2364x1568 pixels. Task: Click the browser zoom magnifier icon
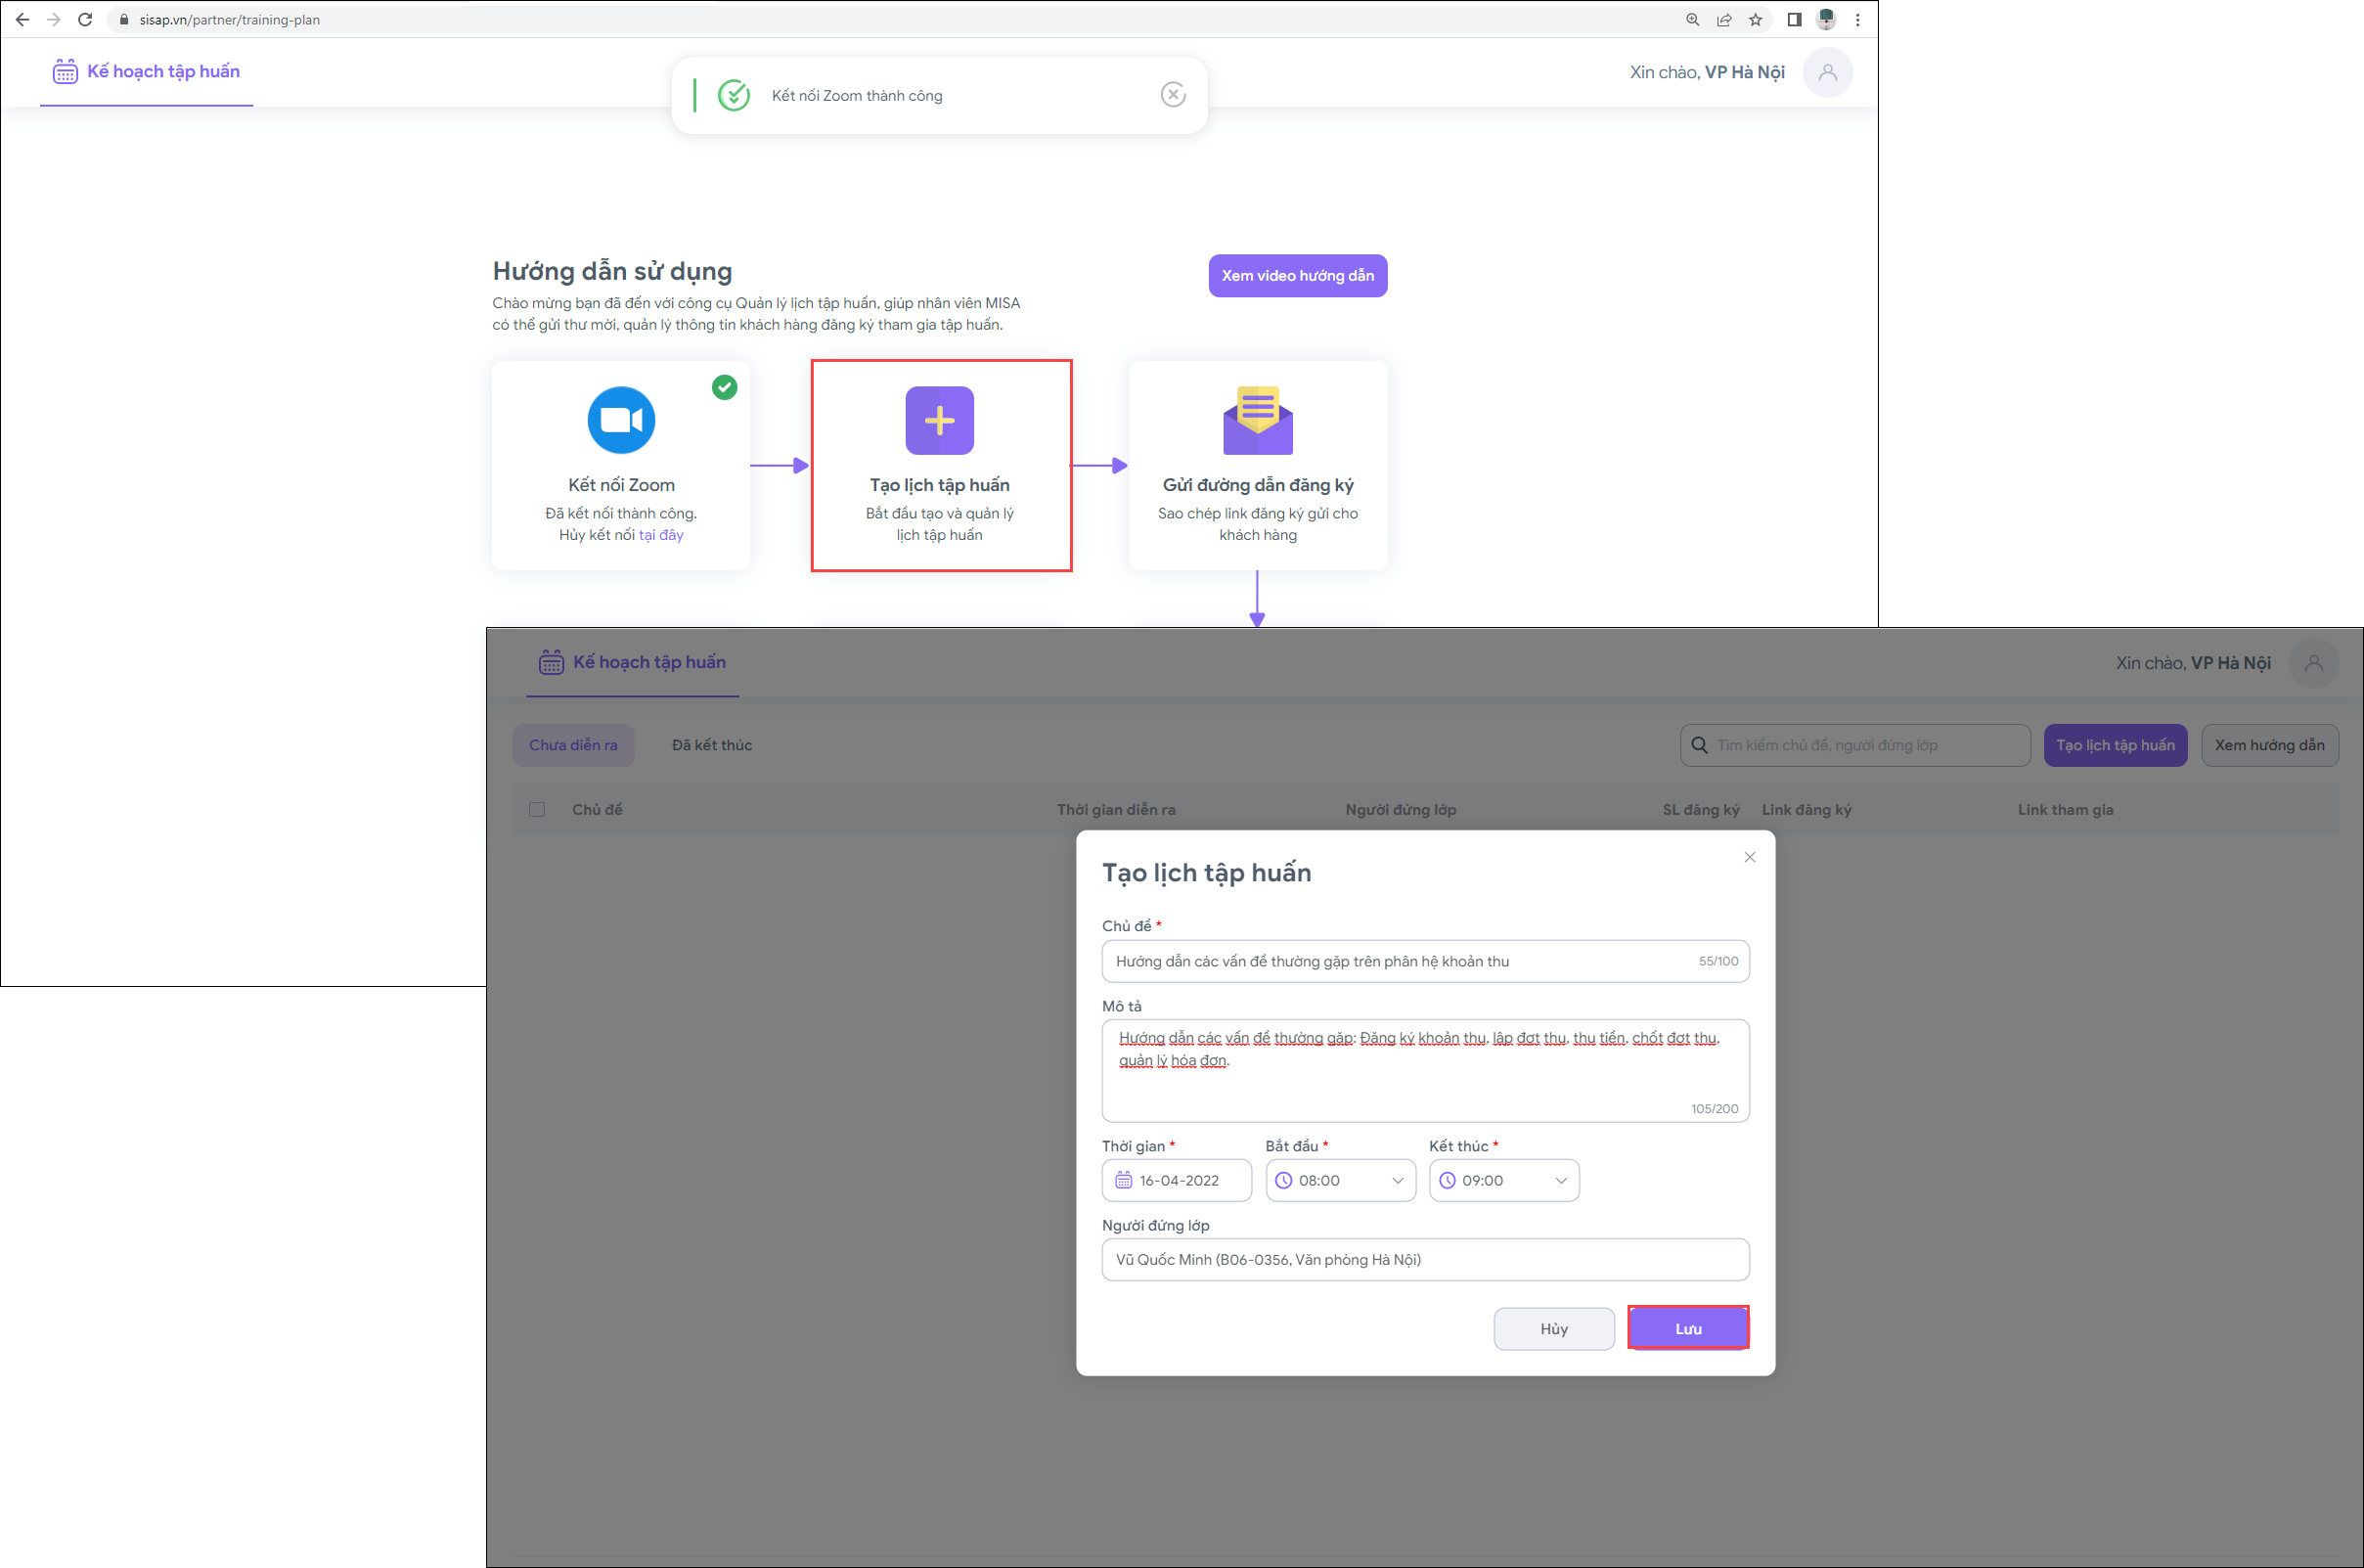coord(1692,19)
